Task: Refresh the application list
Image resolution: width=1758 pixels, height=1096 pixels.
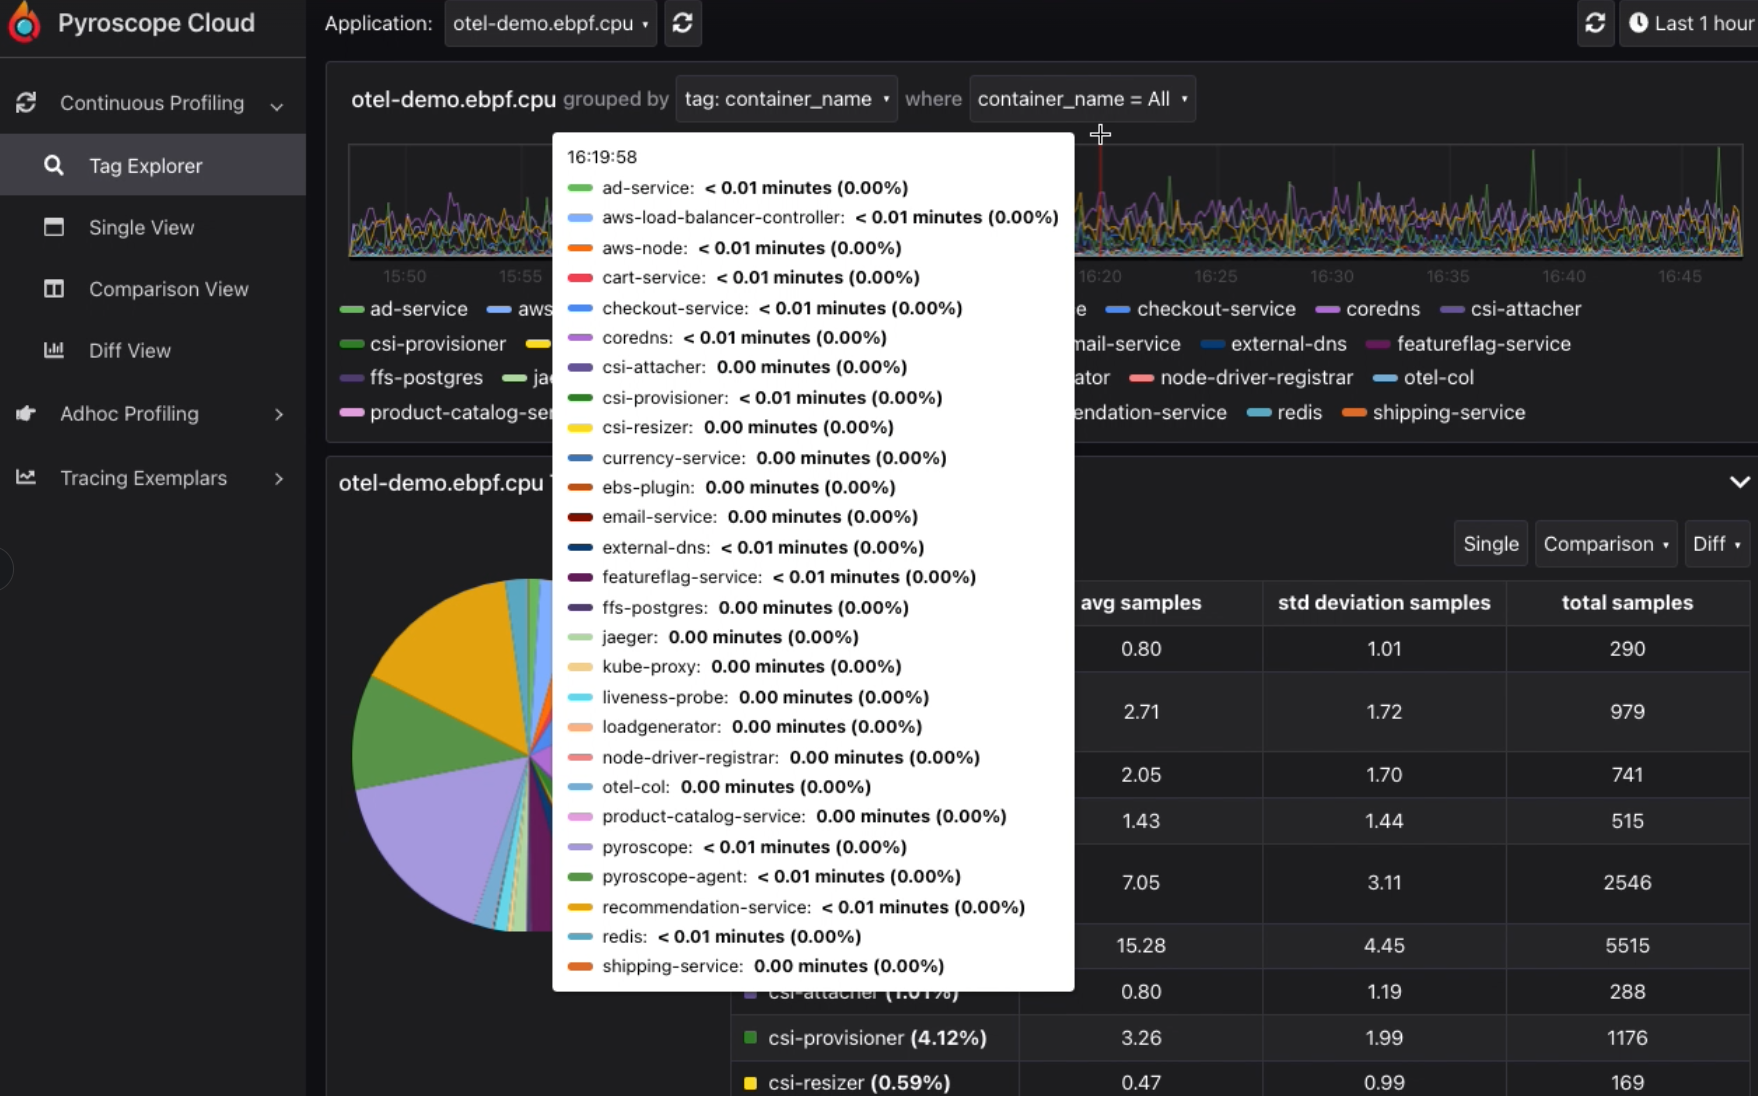Action: (x=683, y=23)
